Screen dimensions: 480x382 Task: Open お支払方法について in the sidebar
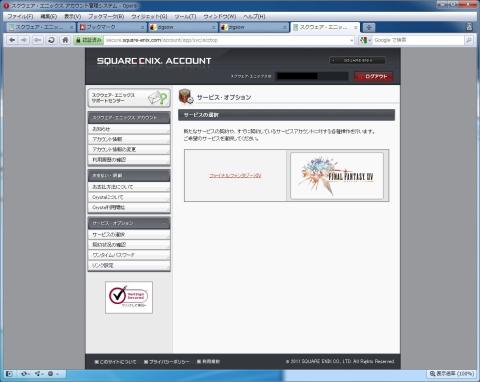tap(129, 187)
